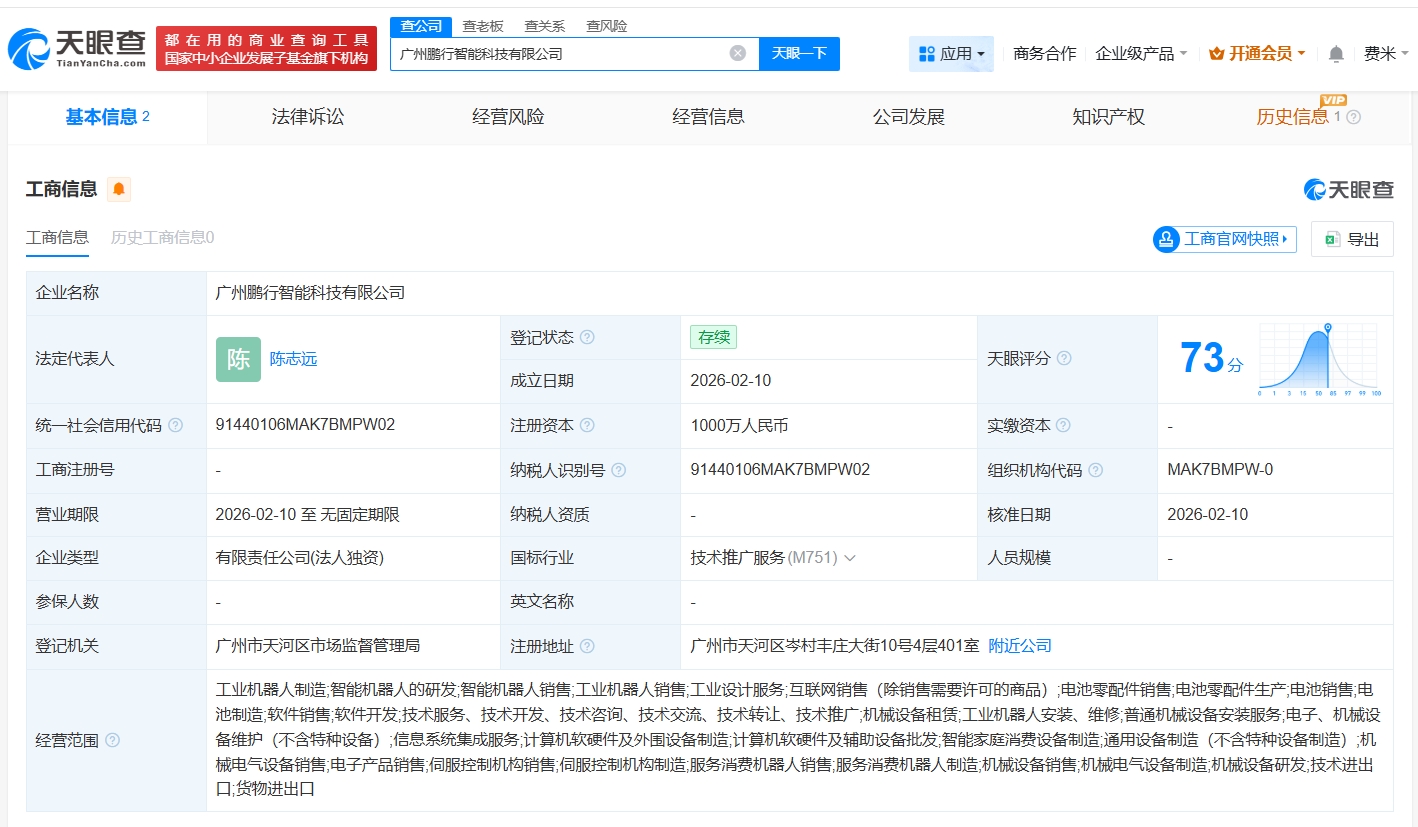Click the orange alert bell beside 工商信息
The image size is (1418, 827).
point(119,189)
